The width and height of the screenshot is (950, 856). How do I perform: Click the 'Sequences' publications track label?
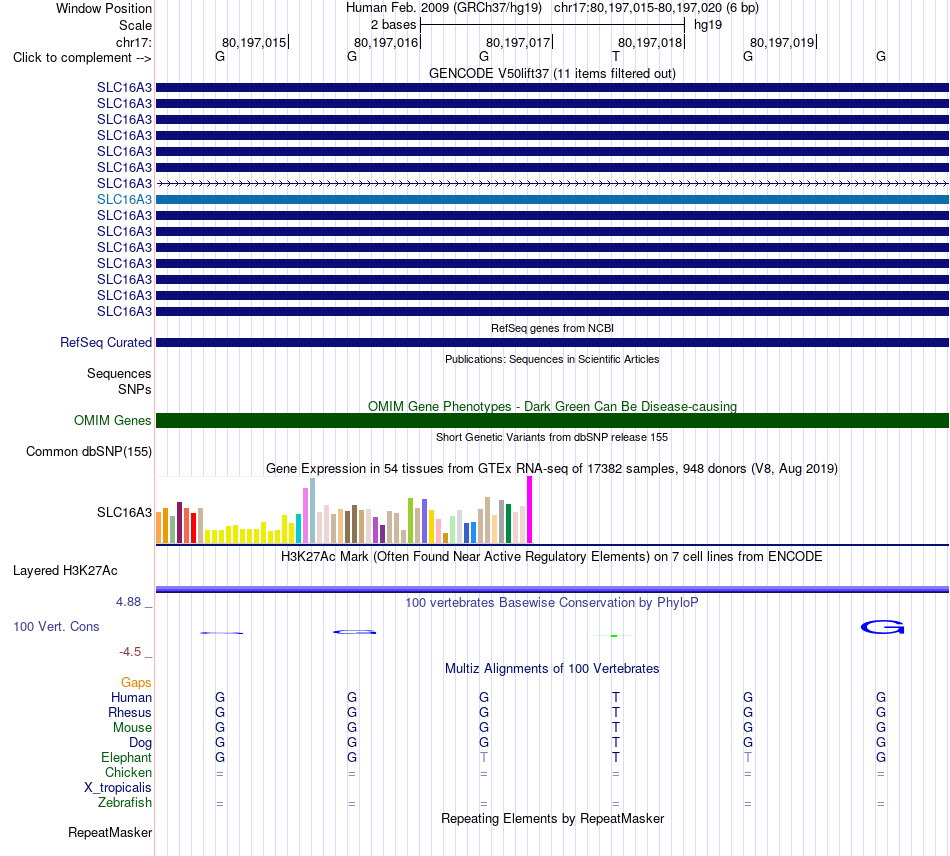(119, 373)
